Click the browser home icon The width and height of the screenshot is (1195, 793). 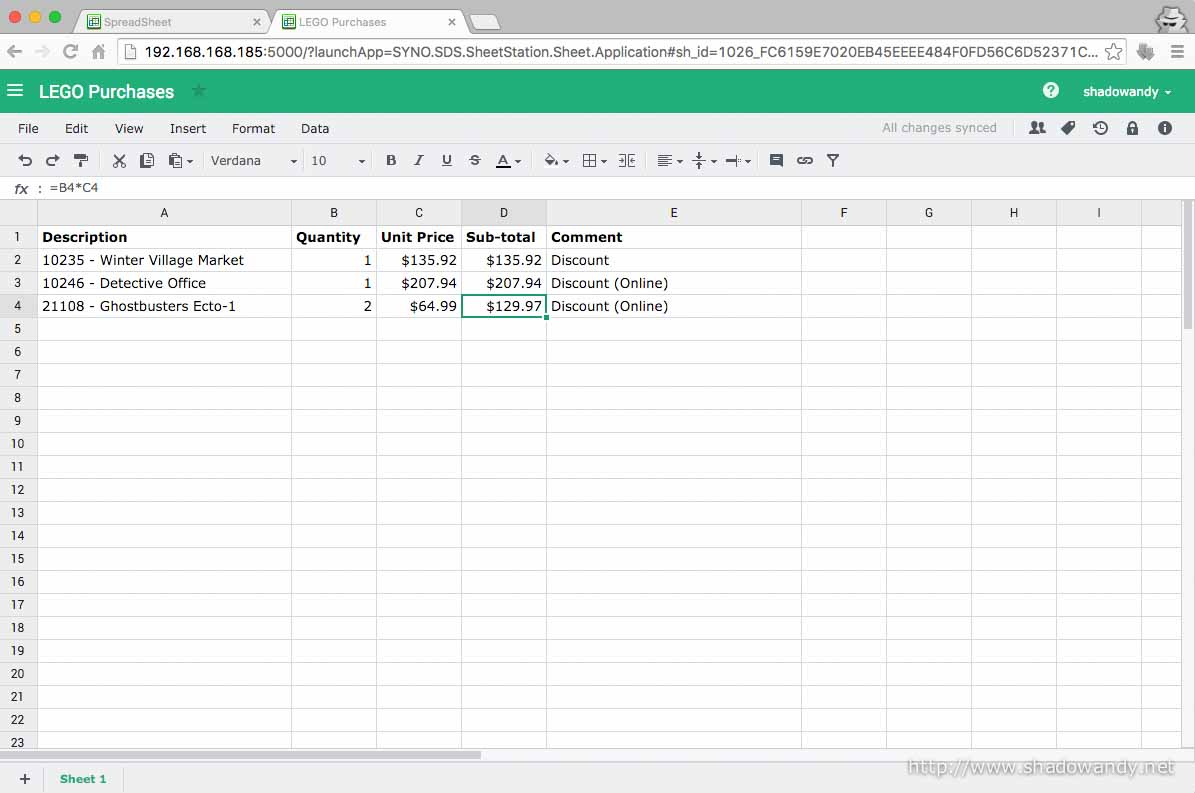[x=98, y=52]
